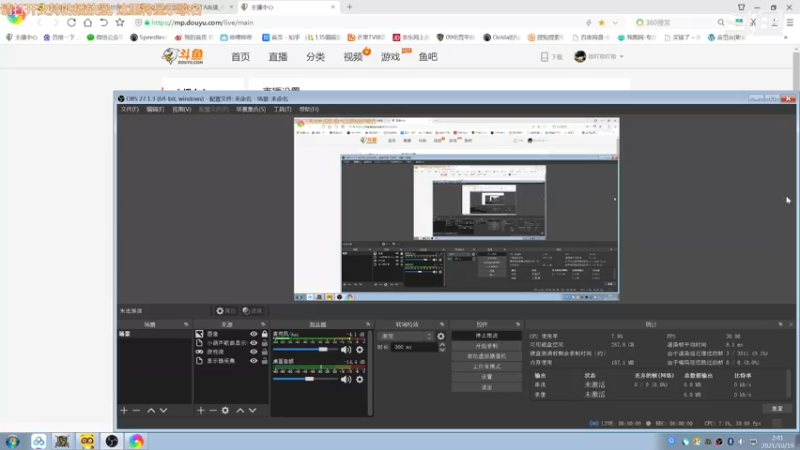The image size is (800, 450).
Task: Open 桌面音频 audio settings gear
Action: pyautogui.click(x=360, y=379)
